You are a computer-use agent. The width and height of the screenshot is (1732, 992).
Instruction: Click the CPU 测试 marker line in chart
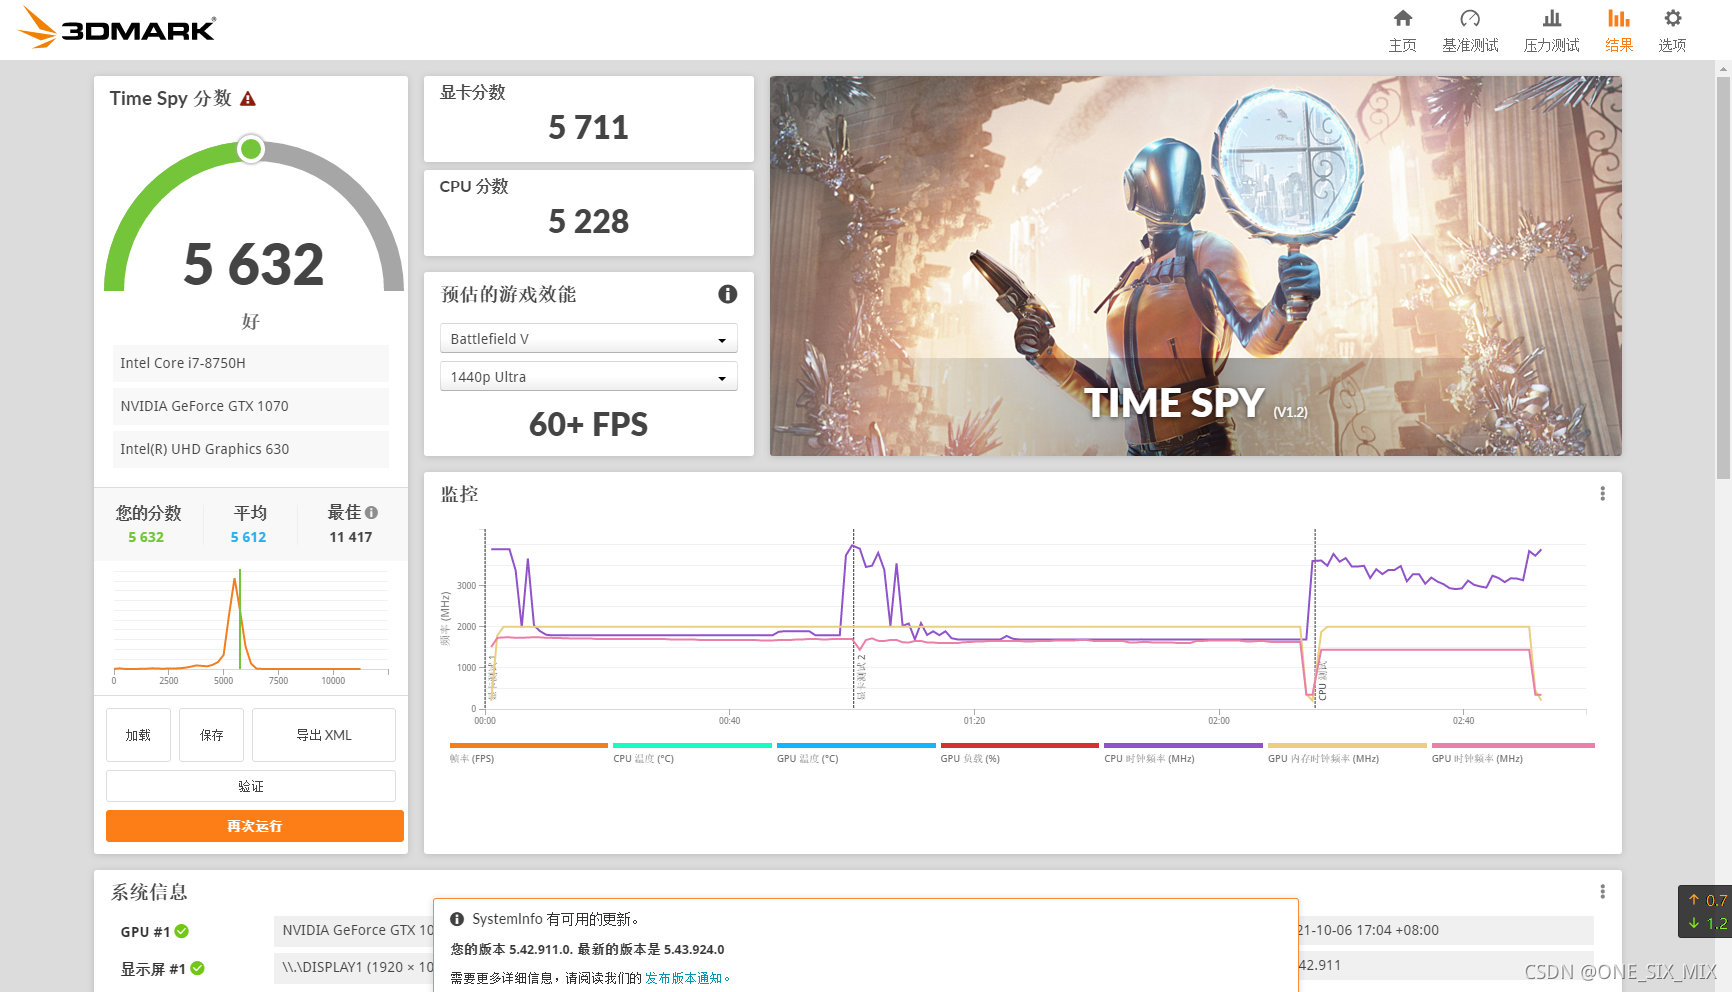coord(1315,618)
